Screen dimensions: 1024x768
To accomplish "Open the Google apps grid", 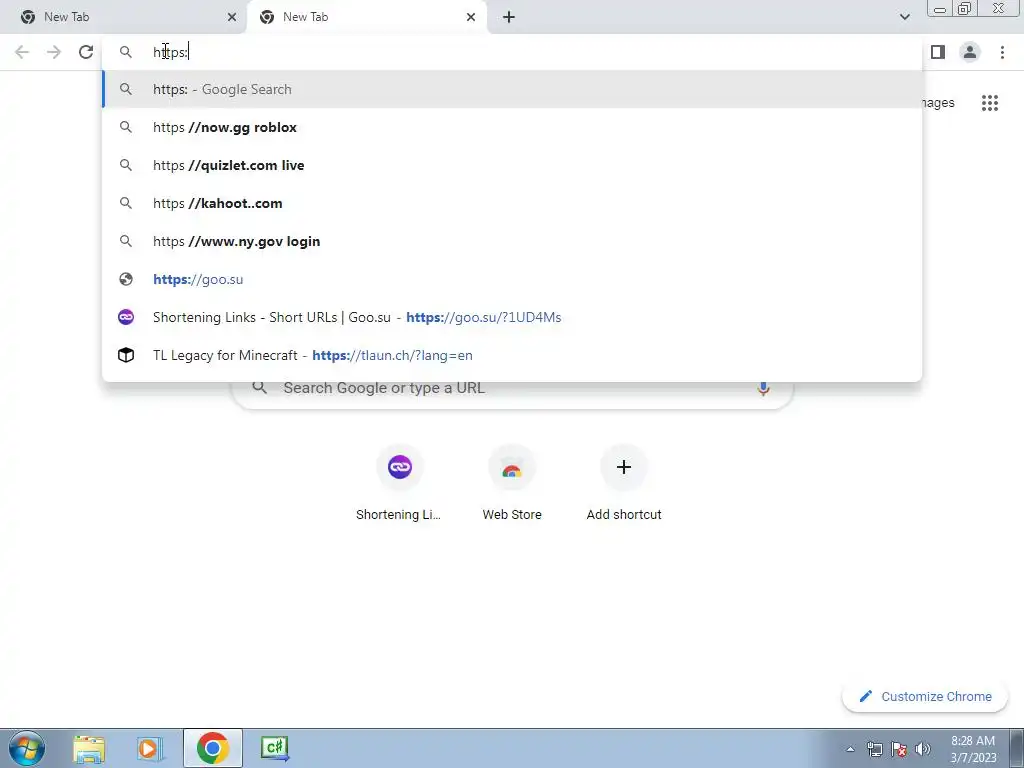I will pos(990,103).
